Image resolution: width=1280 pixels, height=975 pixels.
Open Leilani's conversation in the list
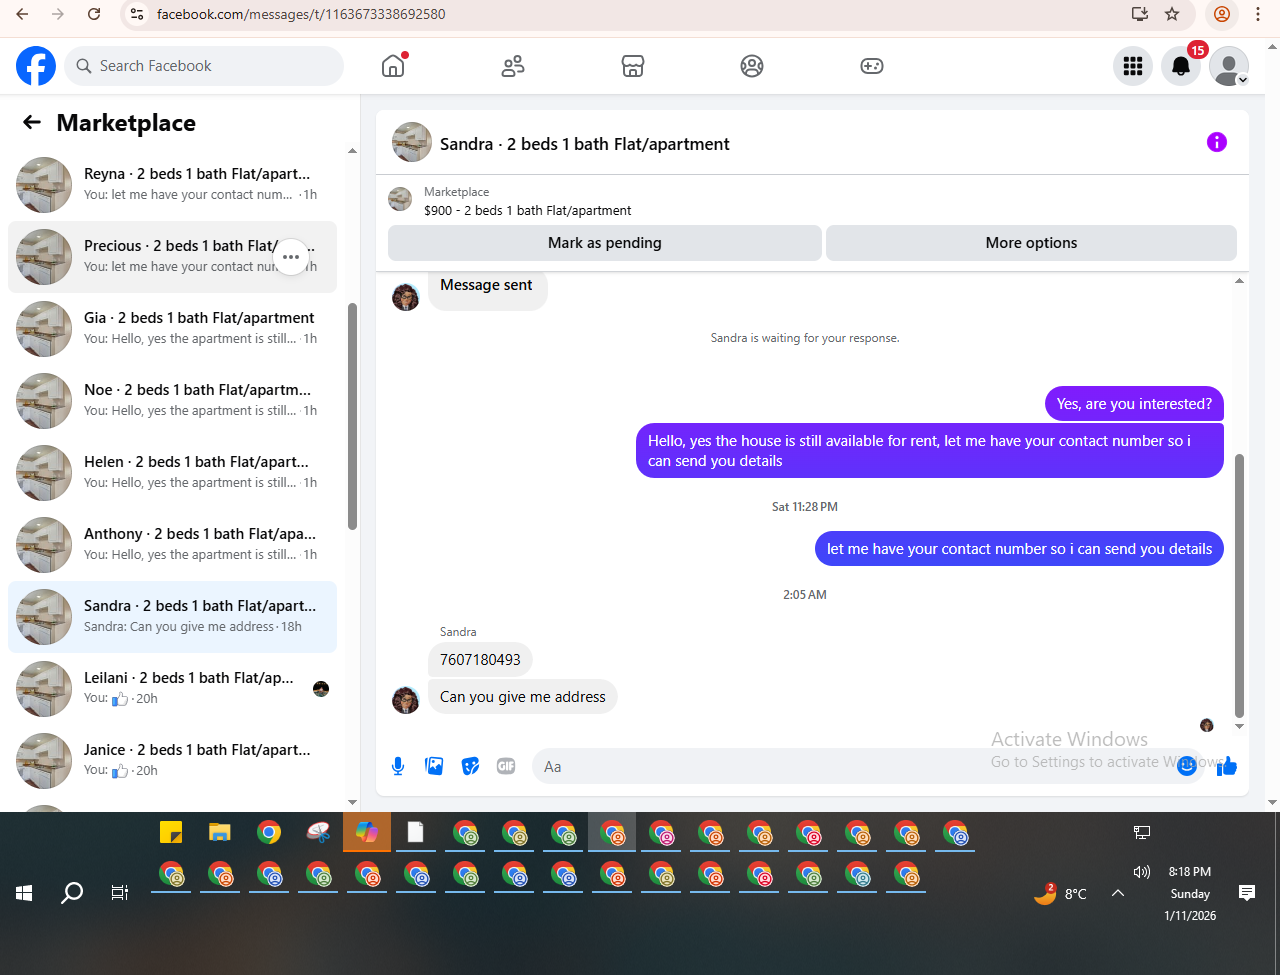coord(172,689)
